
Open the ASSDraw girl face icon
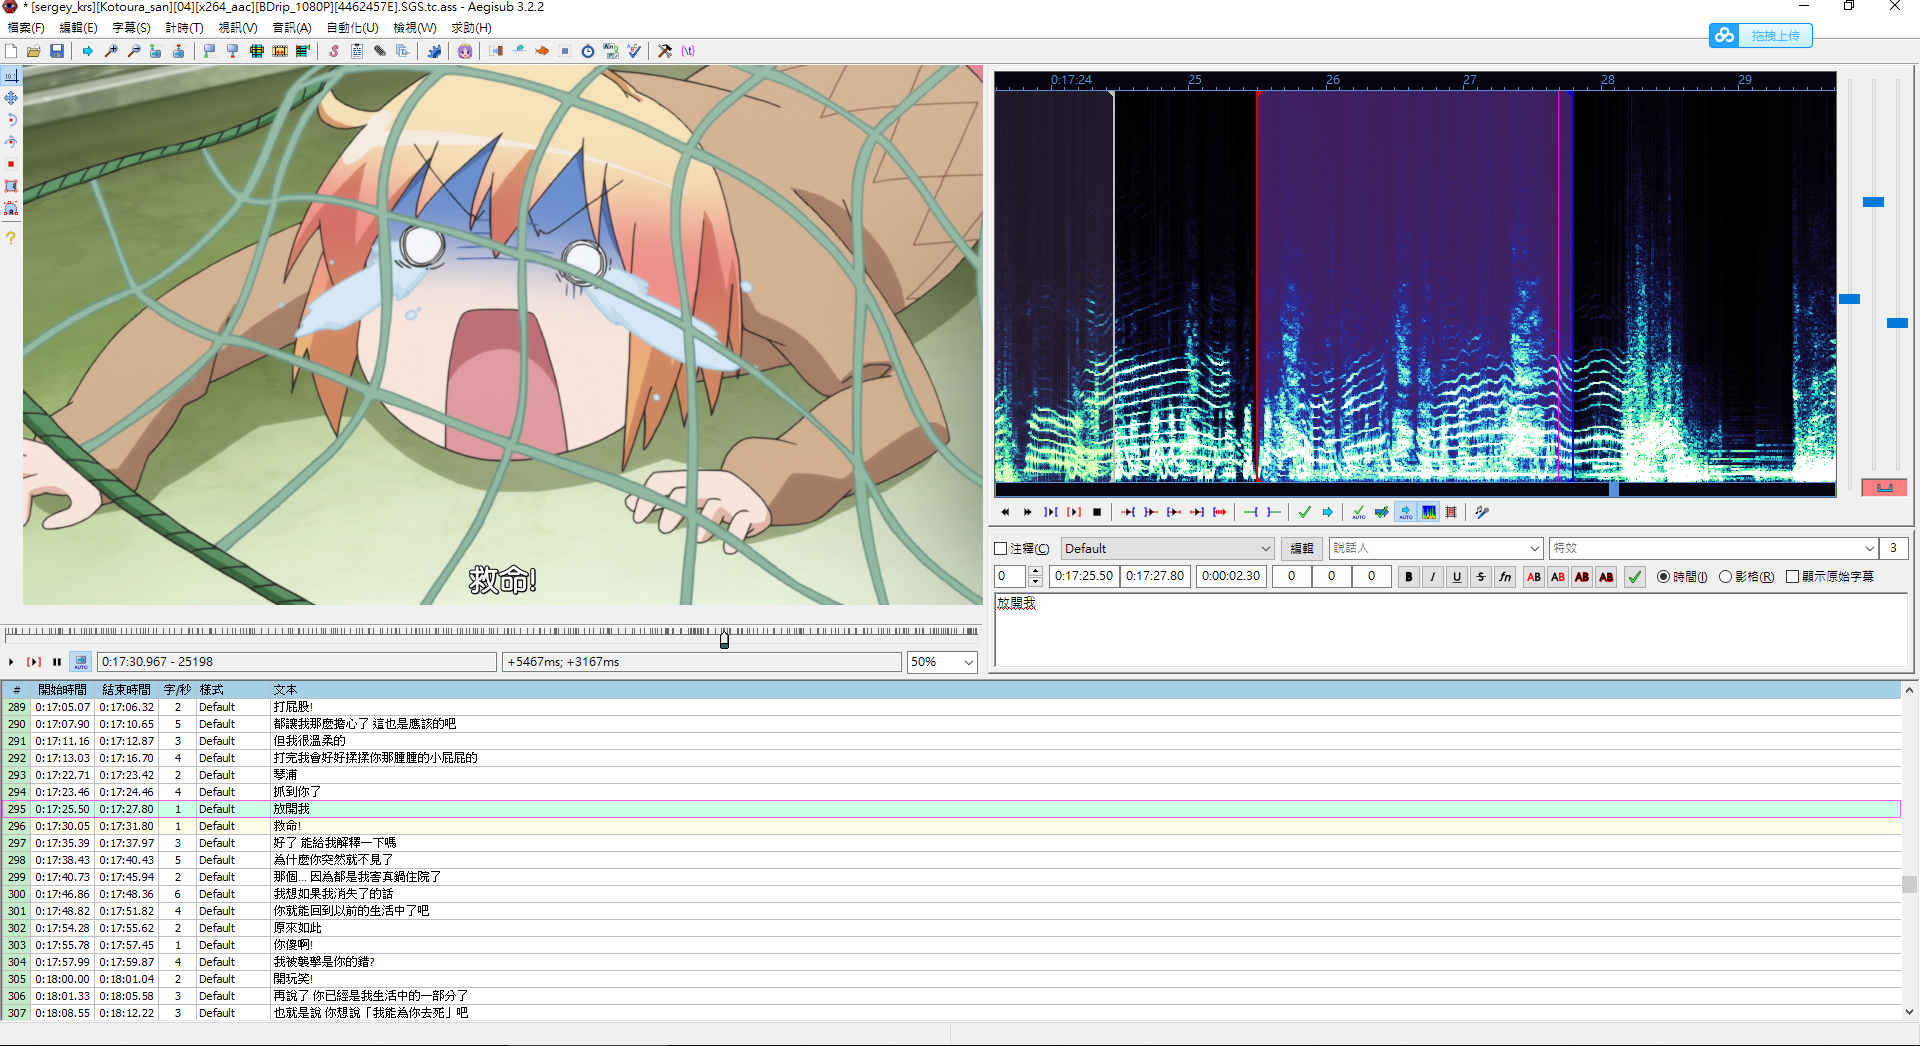coord(465,51)
